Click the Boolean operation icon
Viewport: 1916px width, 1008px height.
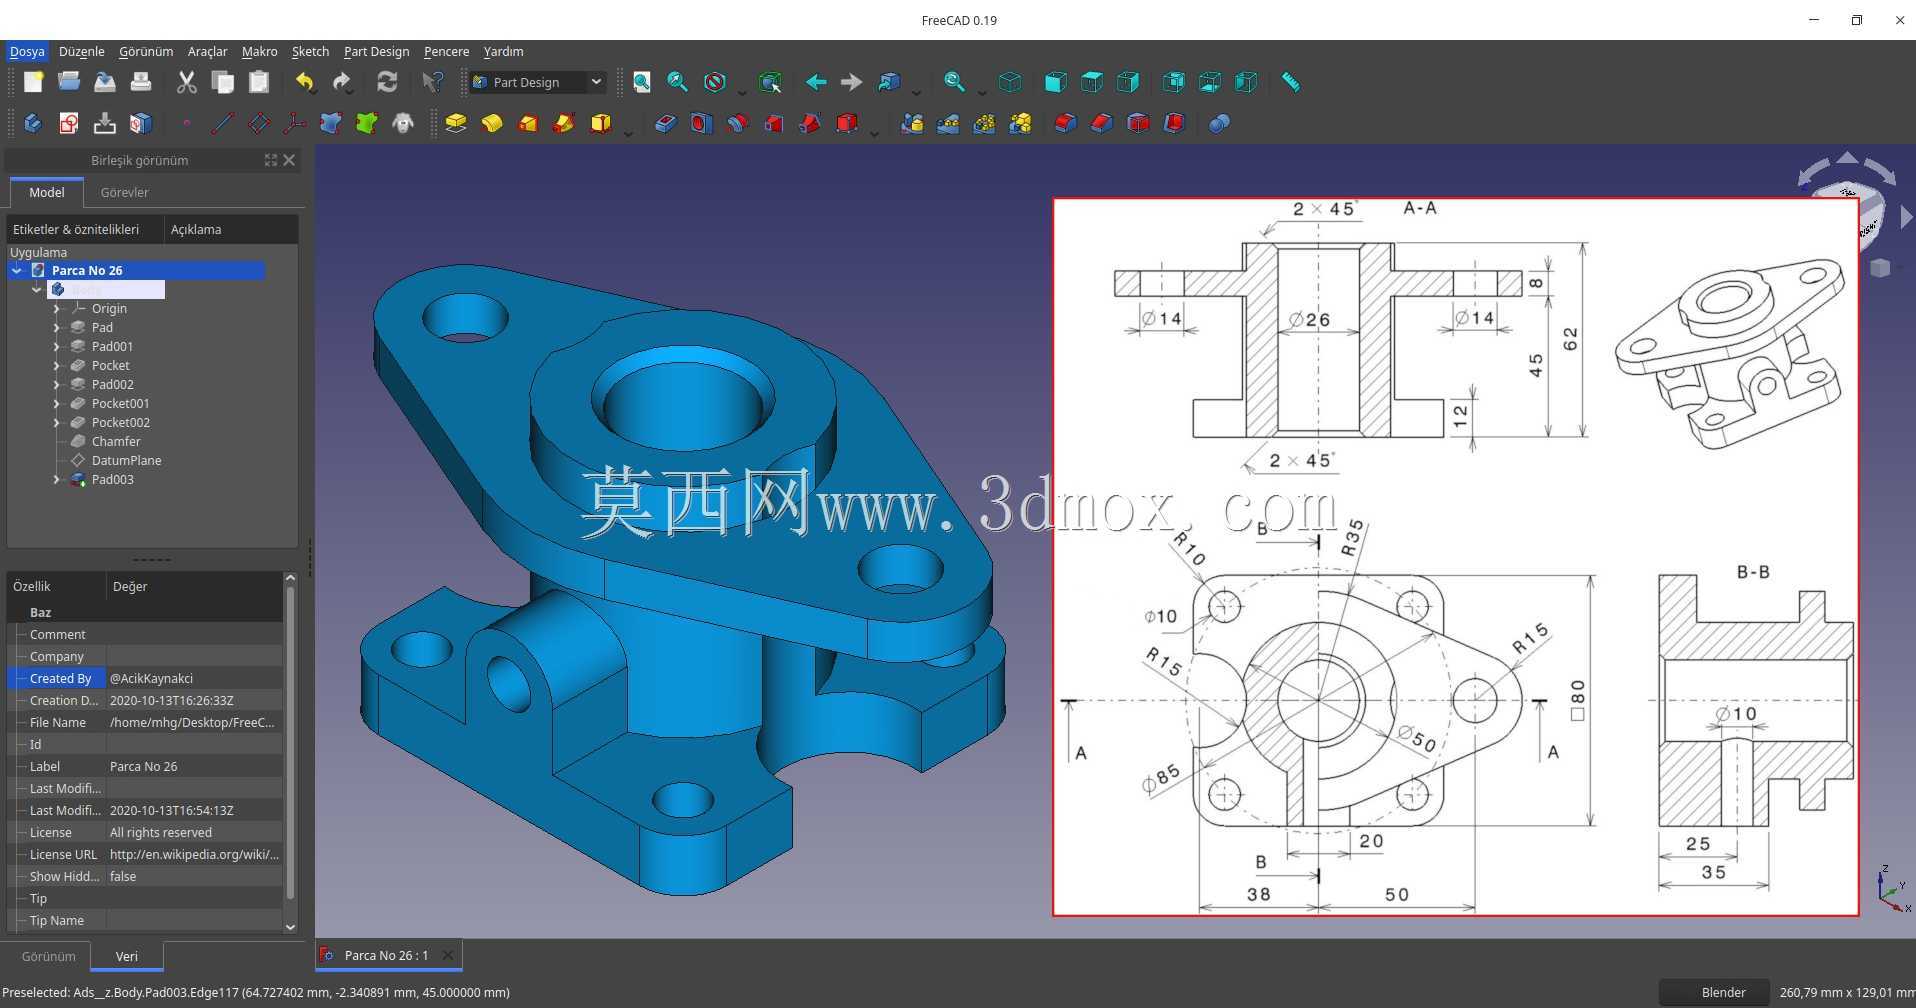1219,123
